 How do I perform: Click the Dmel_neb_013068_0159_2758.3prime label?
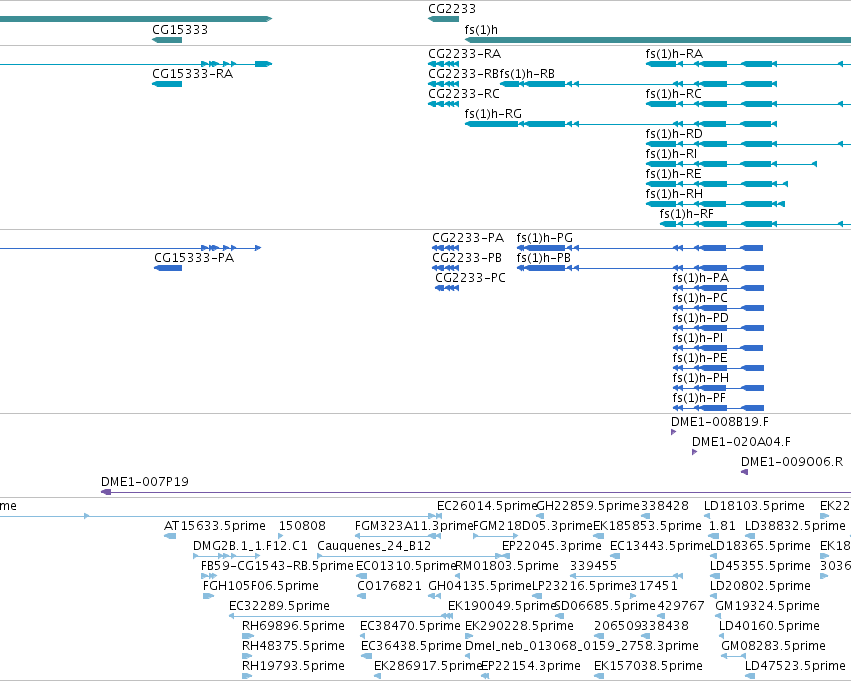coord(581,646)
